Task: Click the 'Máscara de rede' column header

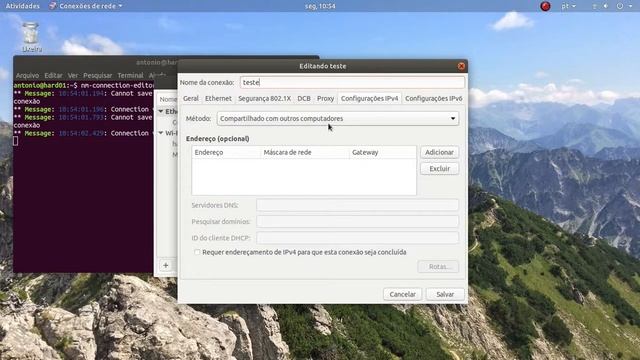Action: coord(305,152)
